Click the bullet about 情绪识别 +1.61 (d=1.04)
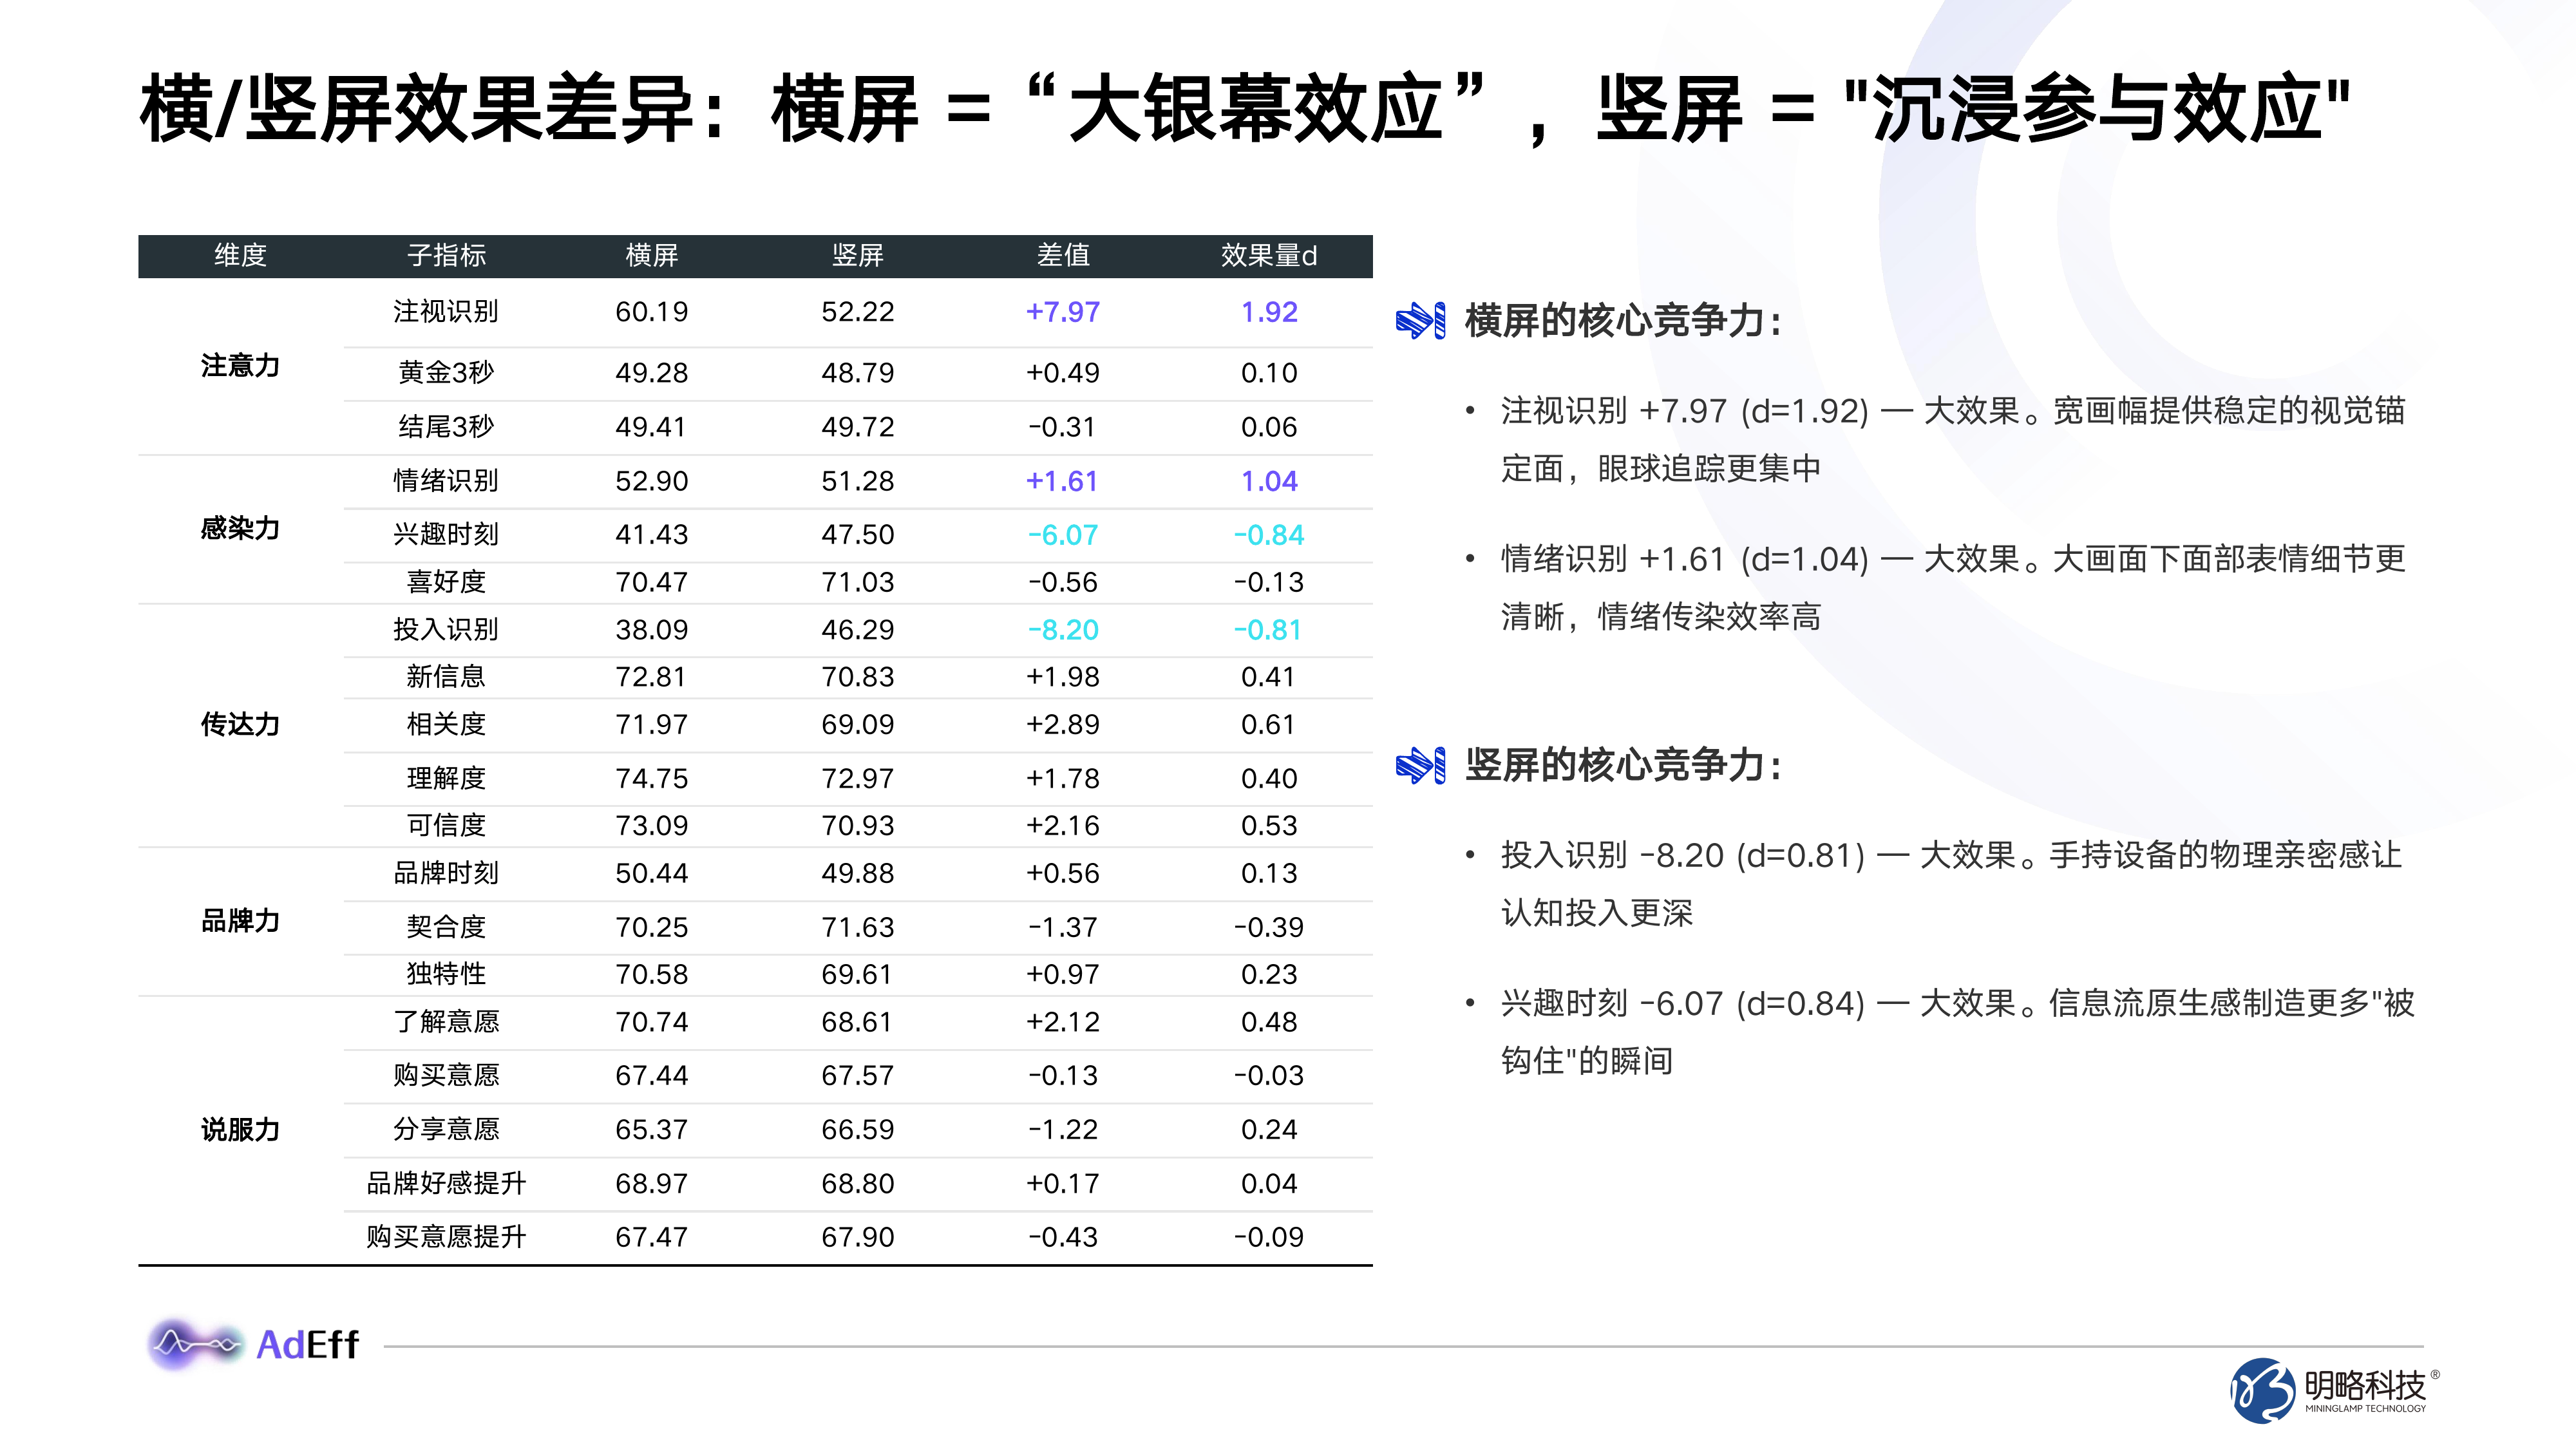2576x1449 pixels. click(x=1953, y=588)
